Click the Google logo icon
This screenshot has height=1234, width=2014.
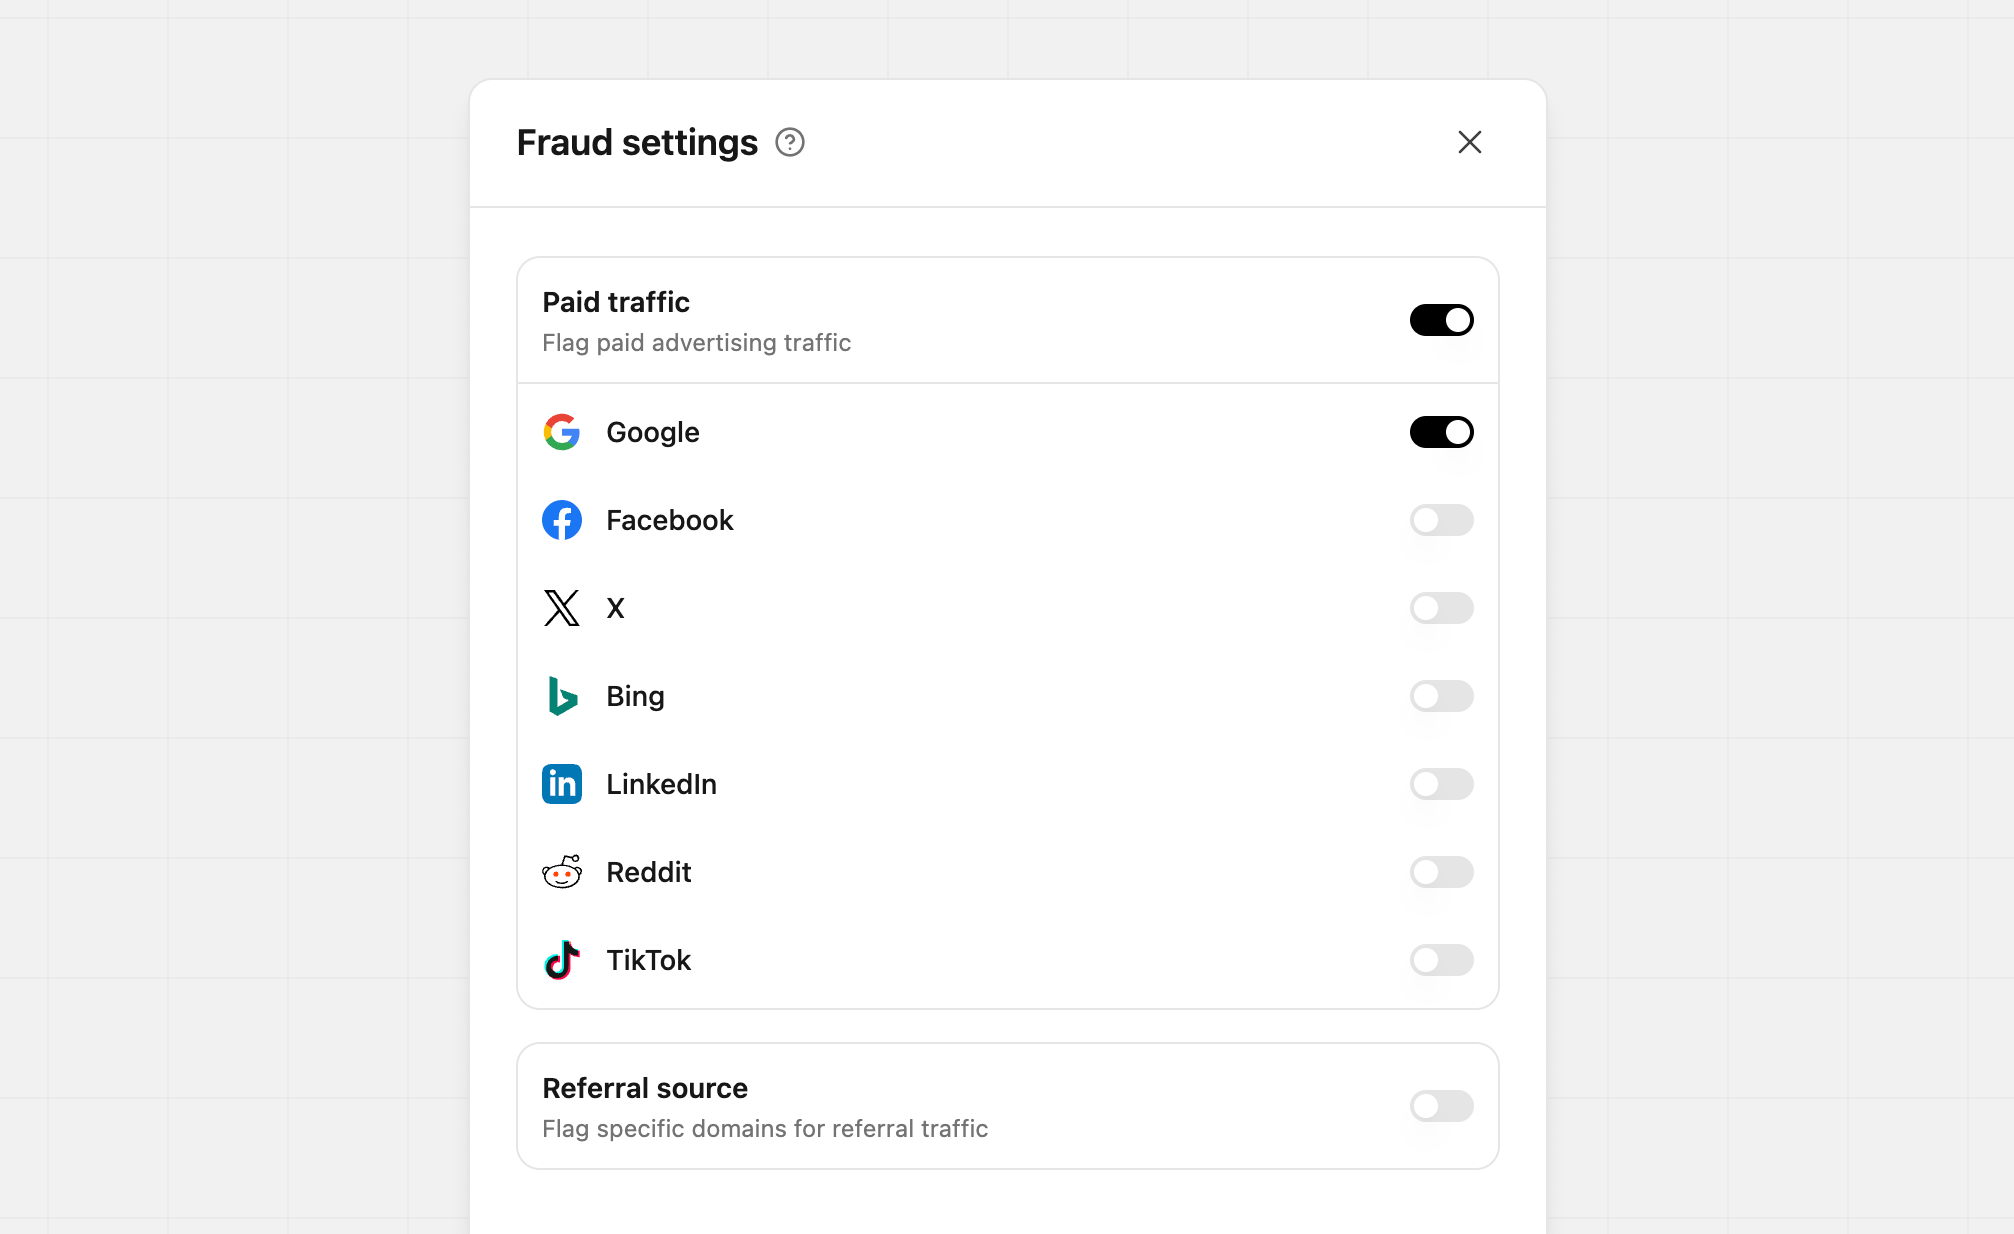562,432
